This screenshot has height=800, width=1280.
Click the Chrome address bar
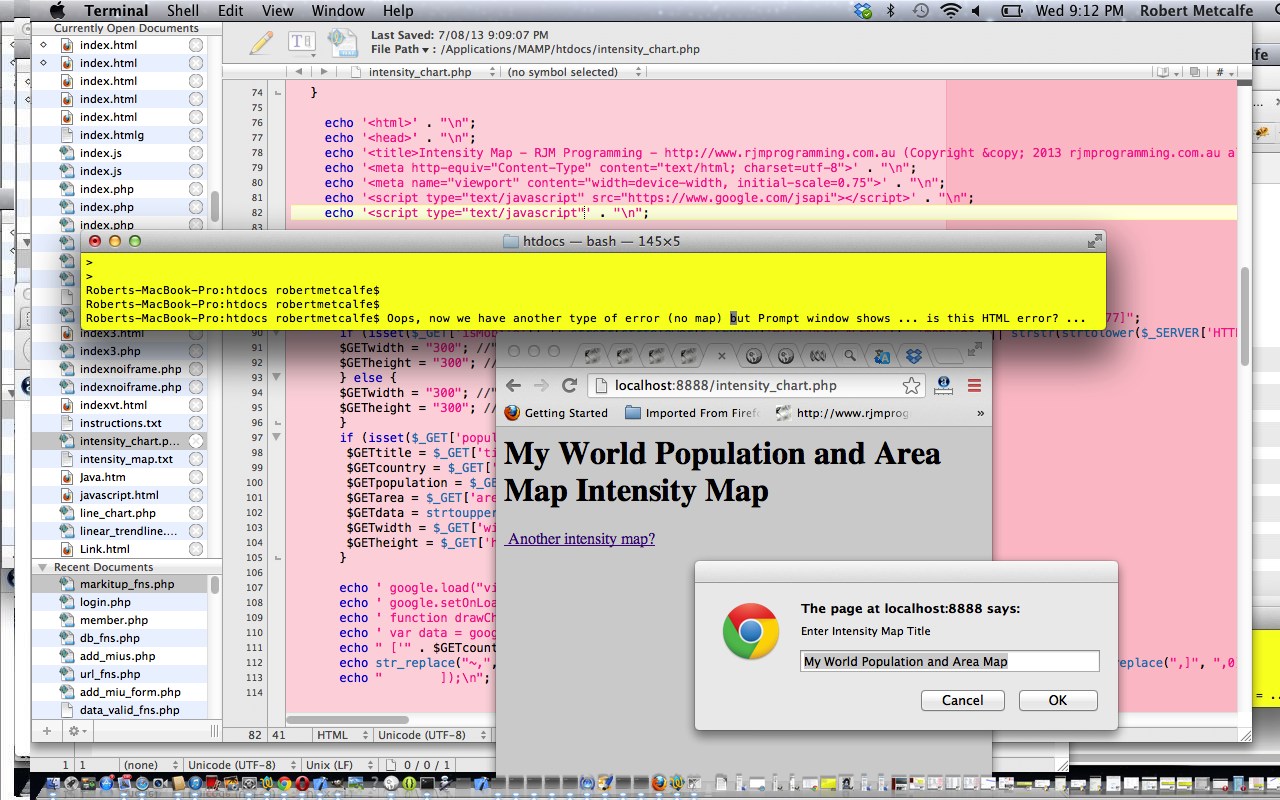(756, 385)
